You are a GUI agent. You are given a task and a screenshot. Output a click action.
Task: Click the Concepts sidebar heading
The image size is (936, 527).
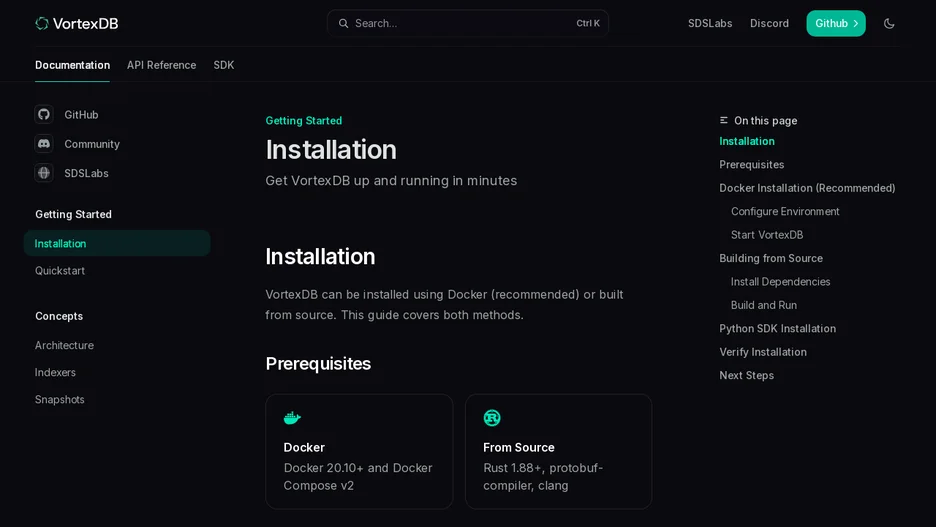pyautogui.click(x=58, y=316)
